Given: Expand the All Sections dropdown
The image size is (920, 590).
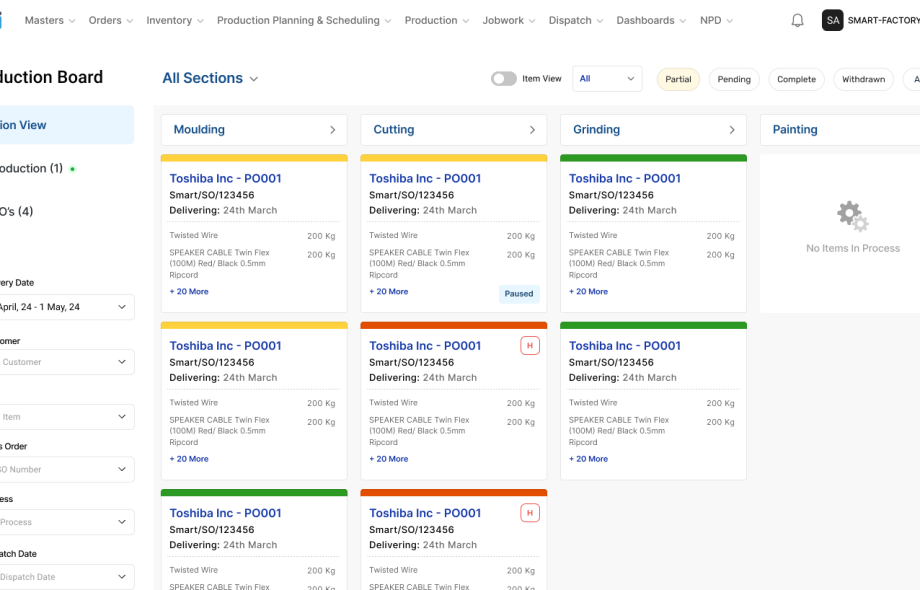Looking at the screenshot, I should (210, 78).
